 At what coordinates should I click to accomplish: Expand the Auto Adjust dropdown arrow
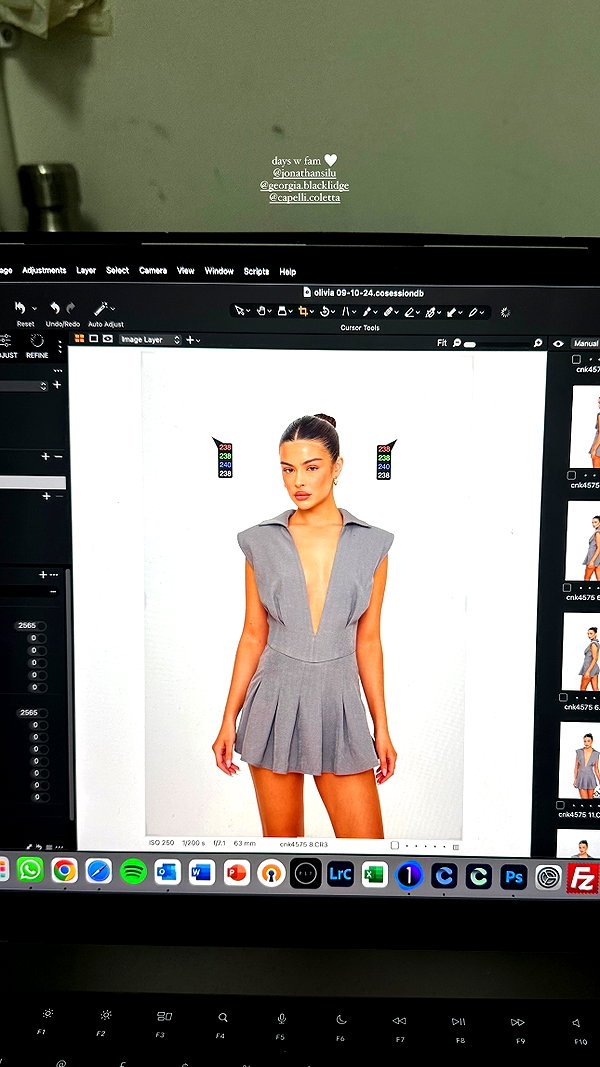(112, 308)
